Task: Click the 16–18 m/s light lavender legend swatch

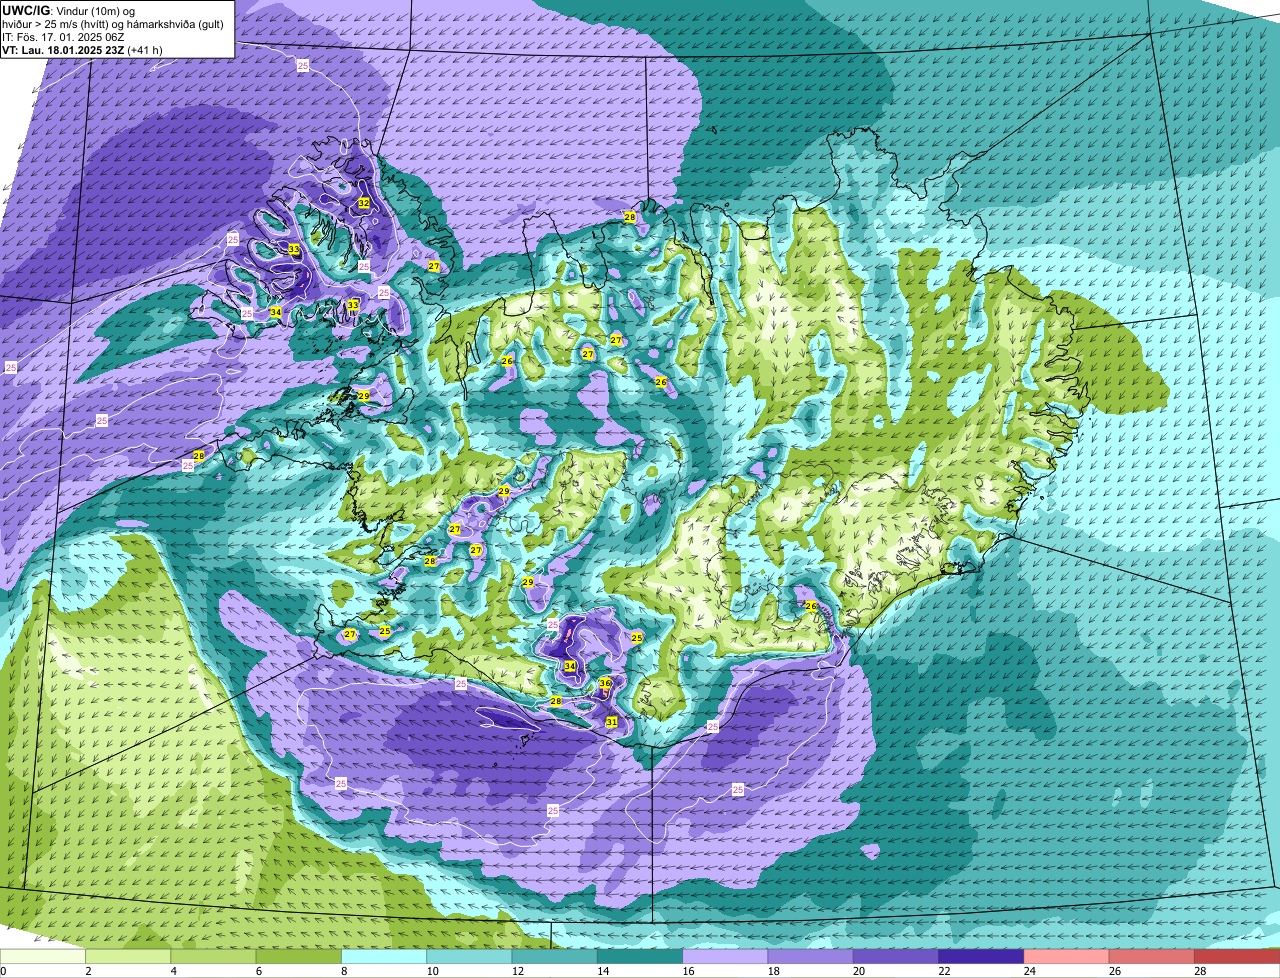Action: [x=725, y=956]
